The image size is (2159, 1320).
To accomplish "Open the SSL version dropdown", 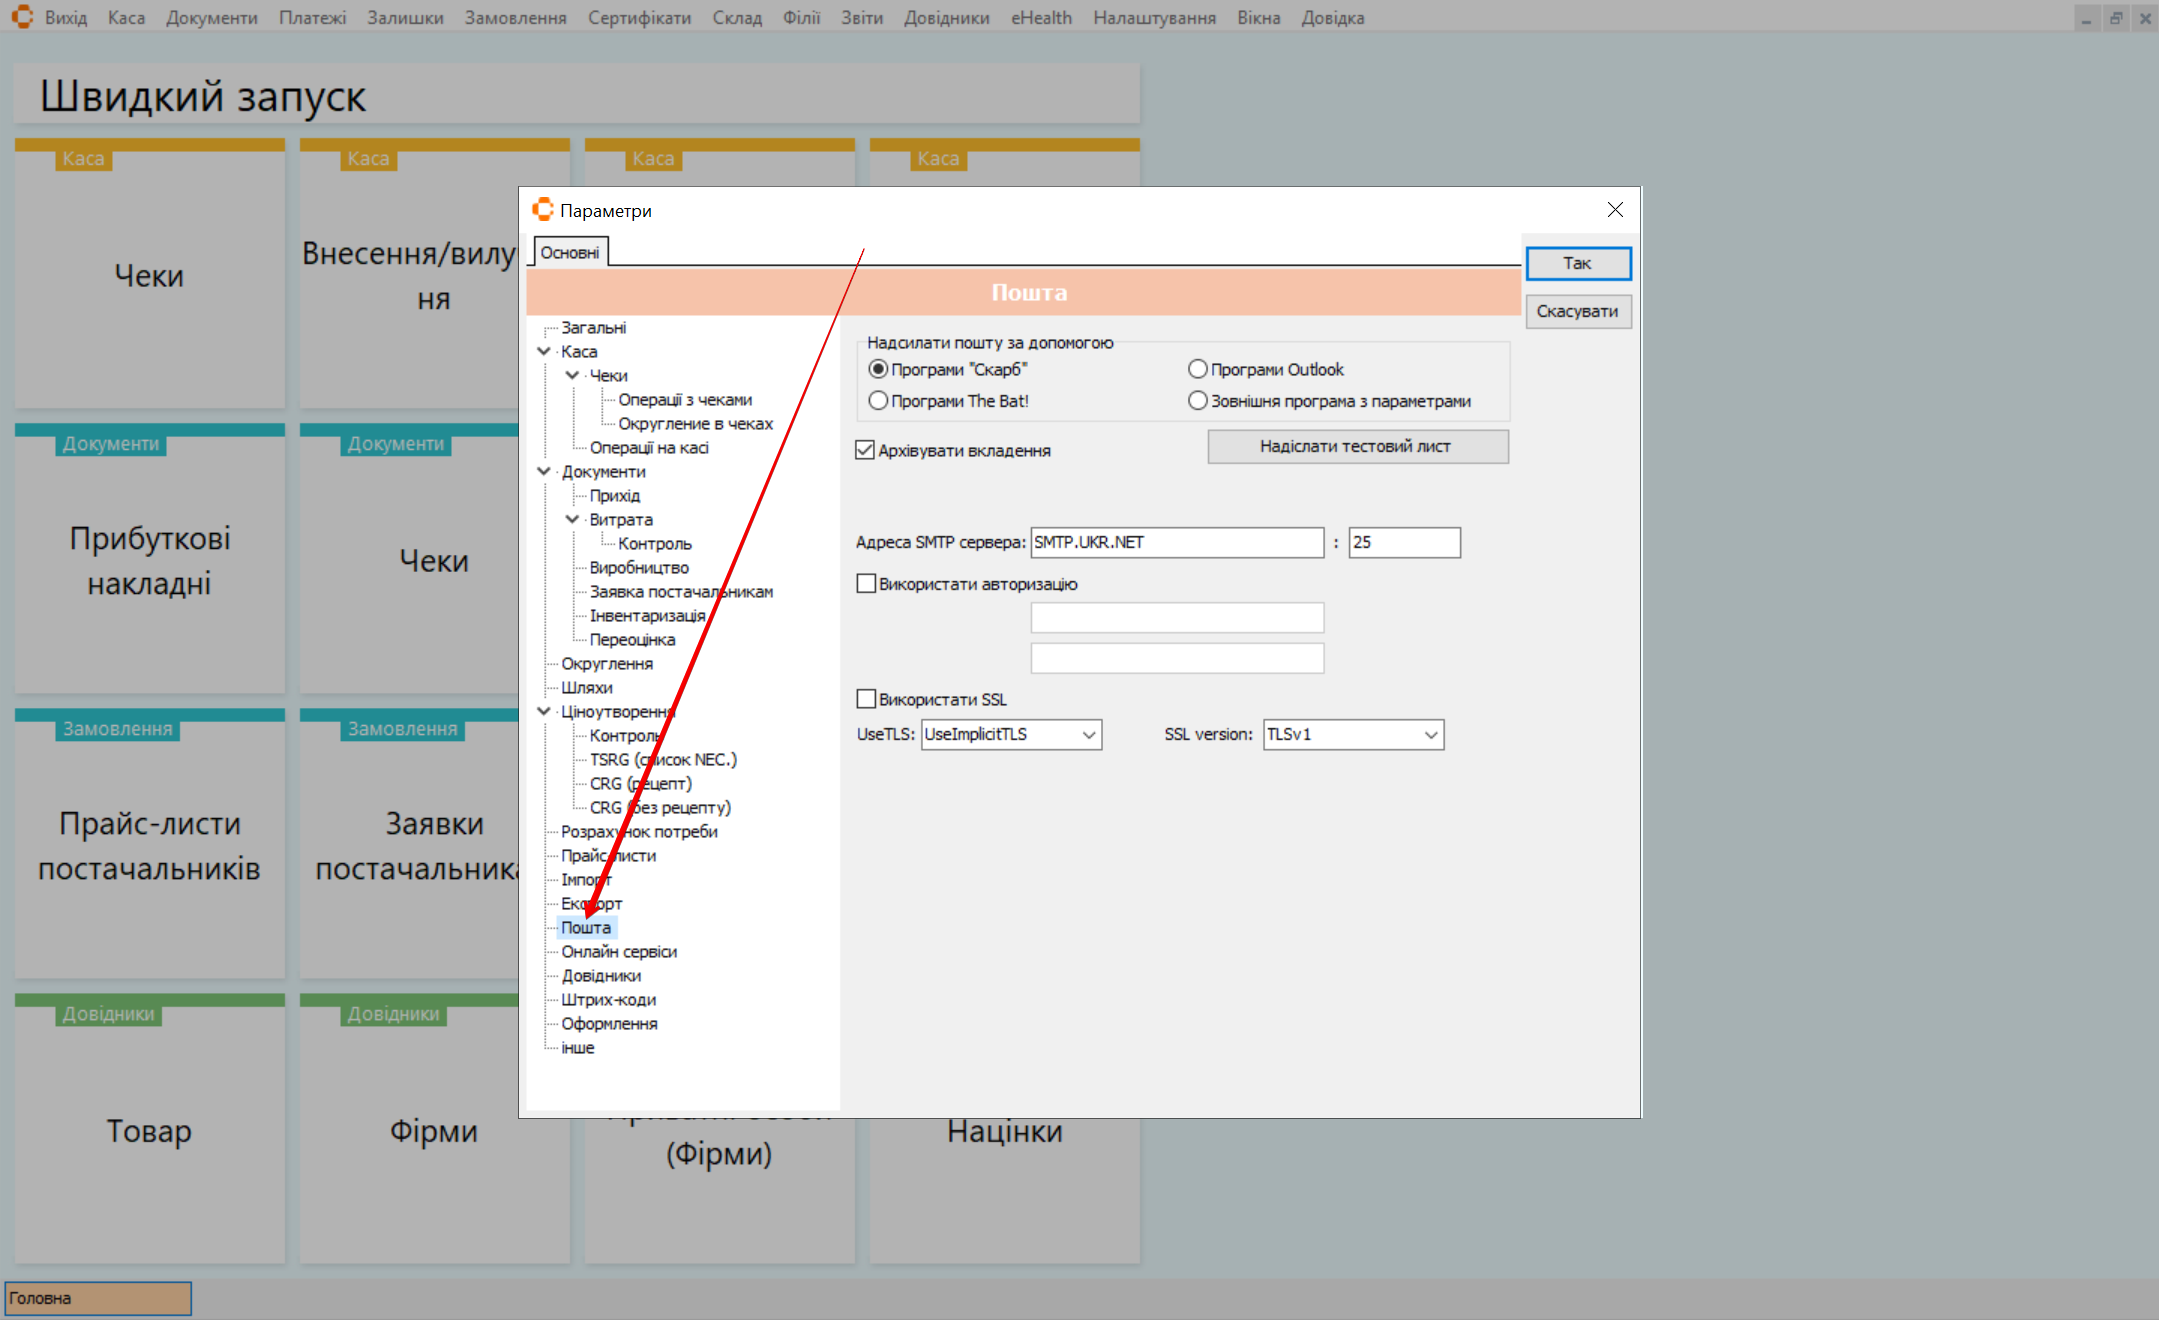I will 1431,734.
